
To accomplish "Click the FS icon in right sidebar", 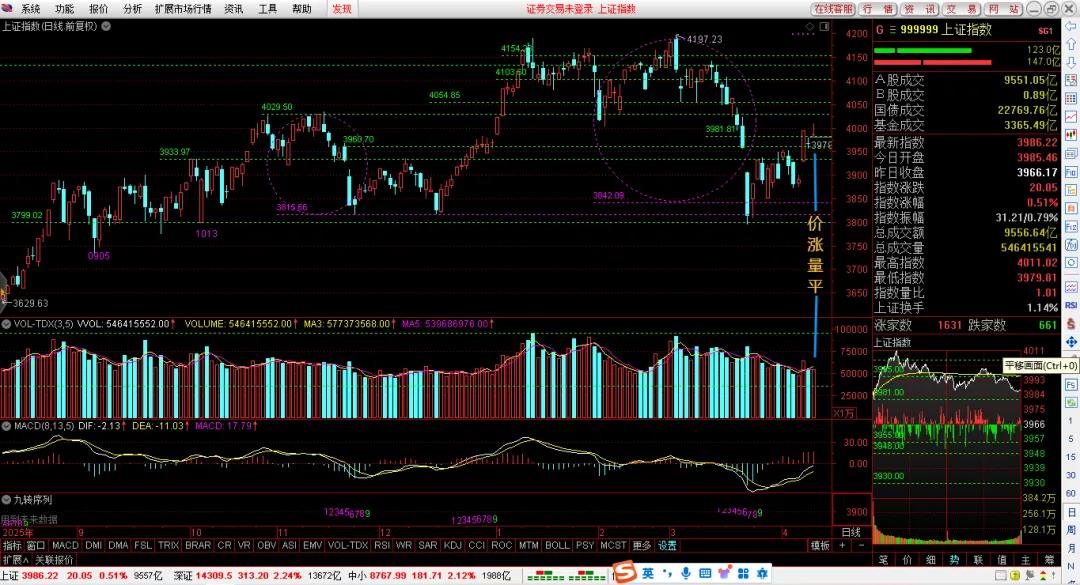I will point(1071,385).
